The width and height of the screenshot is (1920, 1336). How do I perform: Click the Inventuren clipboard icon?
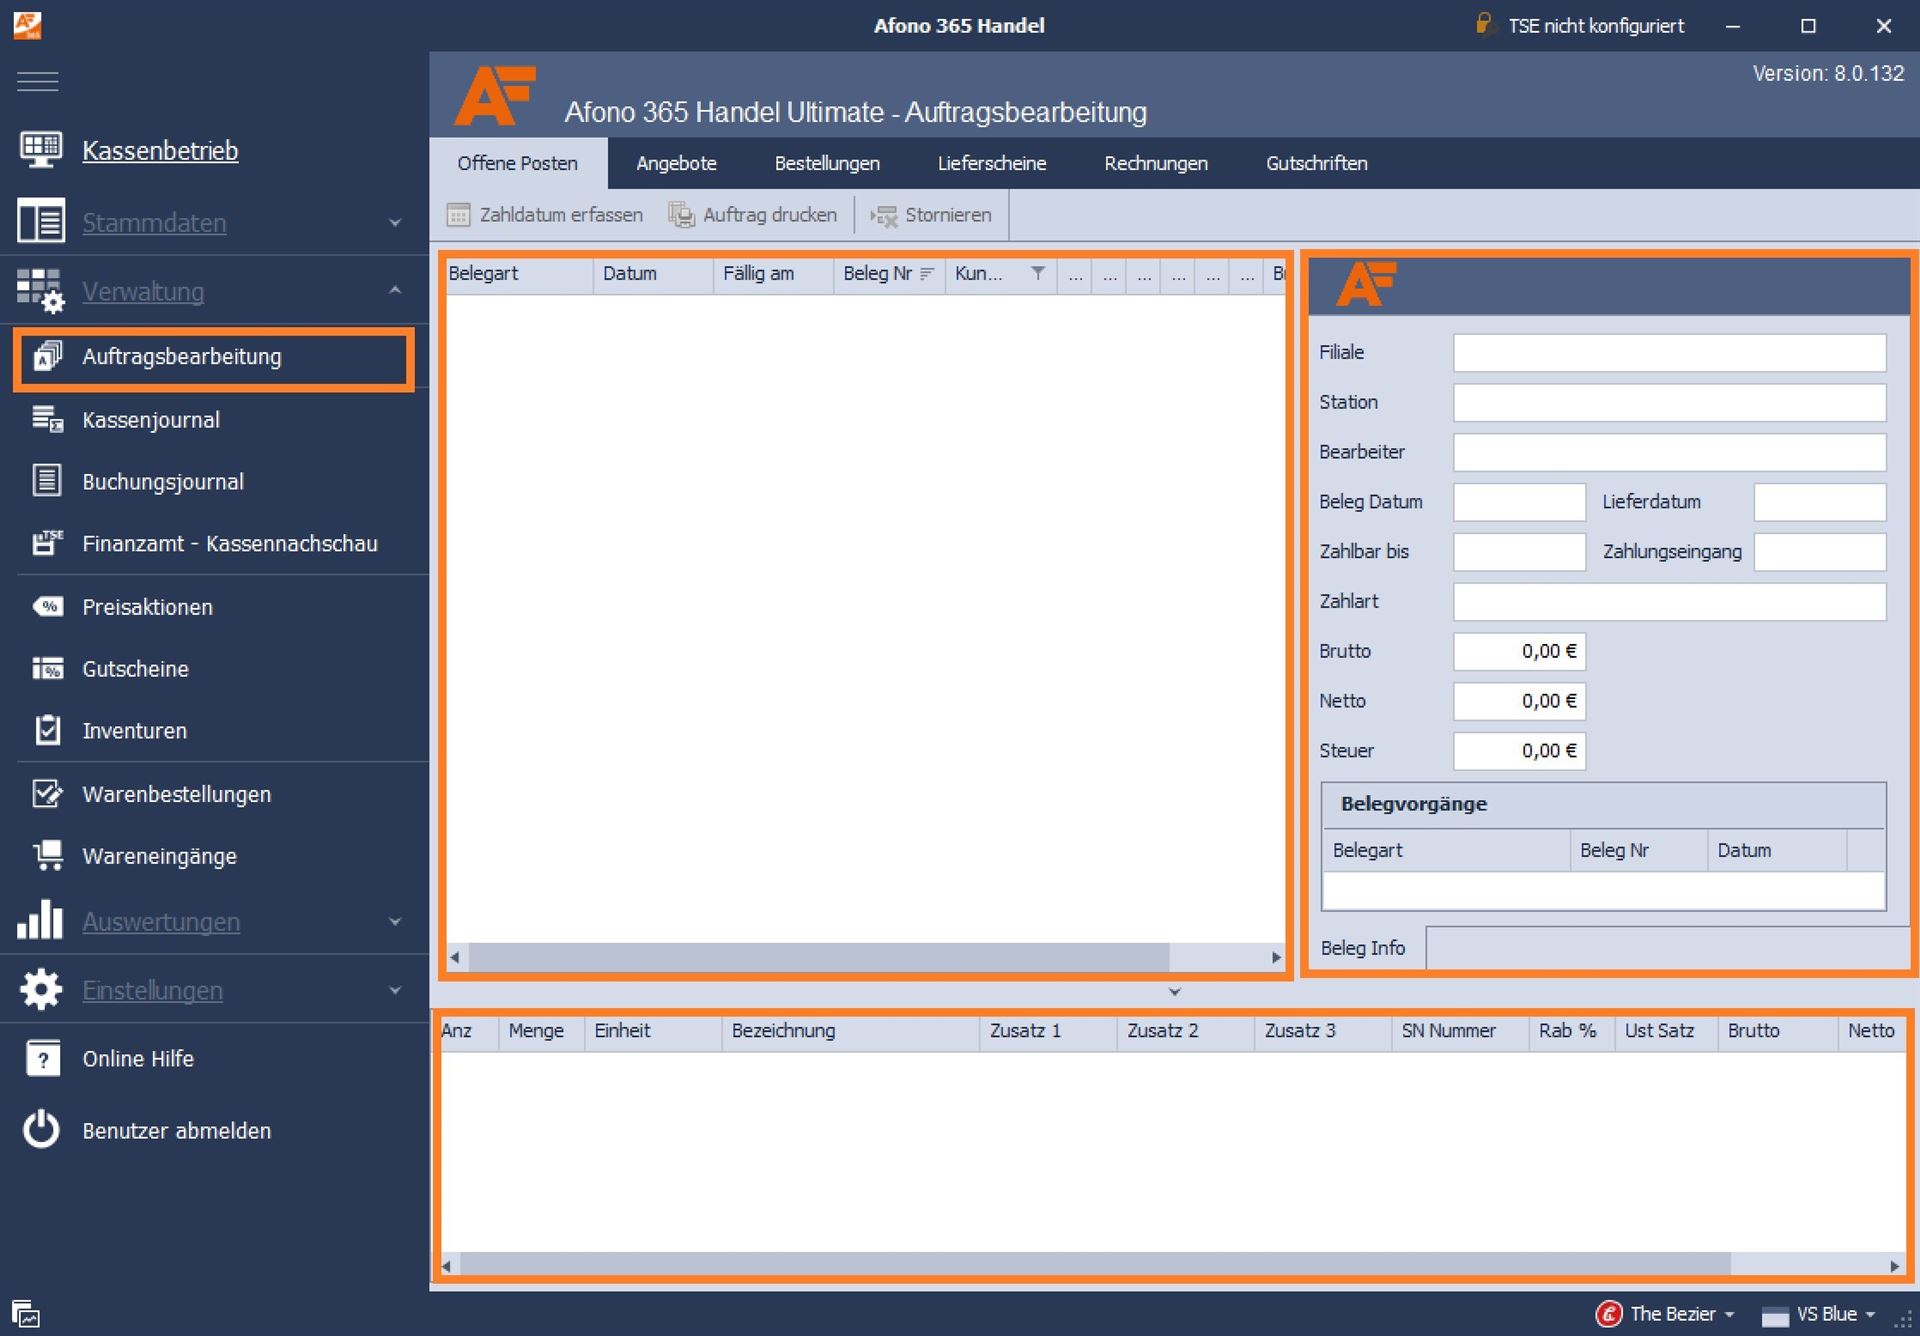click(x=47, y=730)
